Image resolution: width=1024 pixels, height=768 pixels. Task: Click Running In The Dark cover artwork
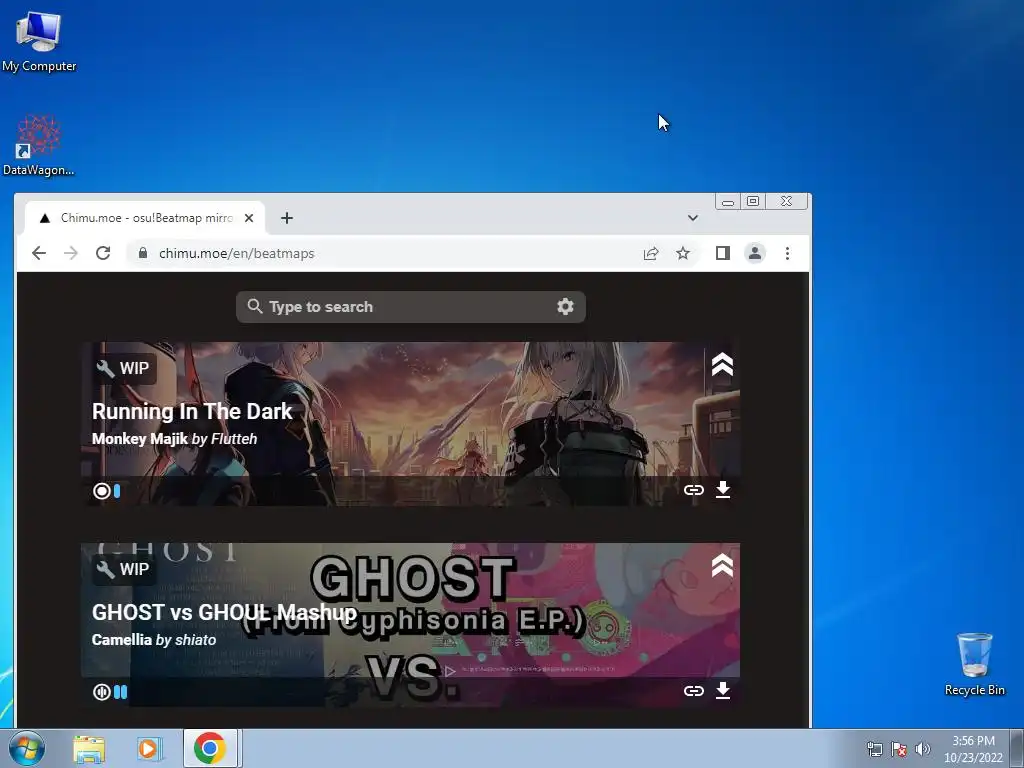(410, 424)
